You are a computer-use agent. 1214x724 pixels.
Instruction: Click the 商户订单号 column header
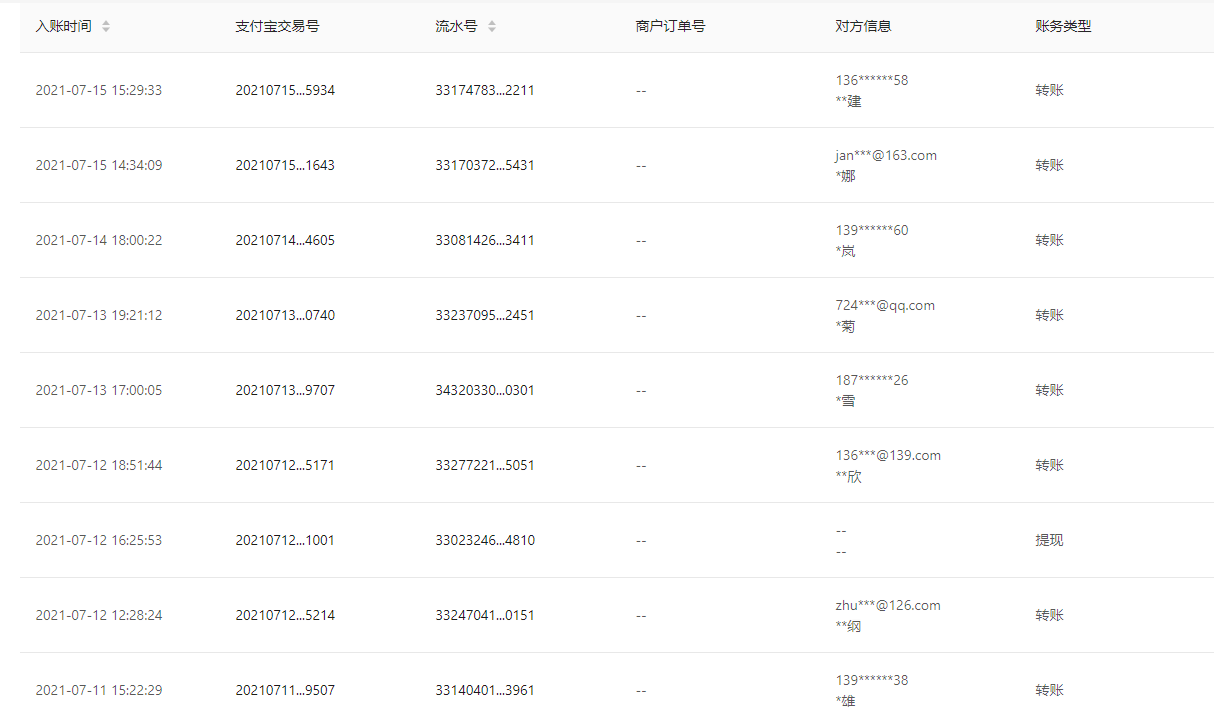tap(670, 26)
